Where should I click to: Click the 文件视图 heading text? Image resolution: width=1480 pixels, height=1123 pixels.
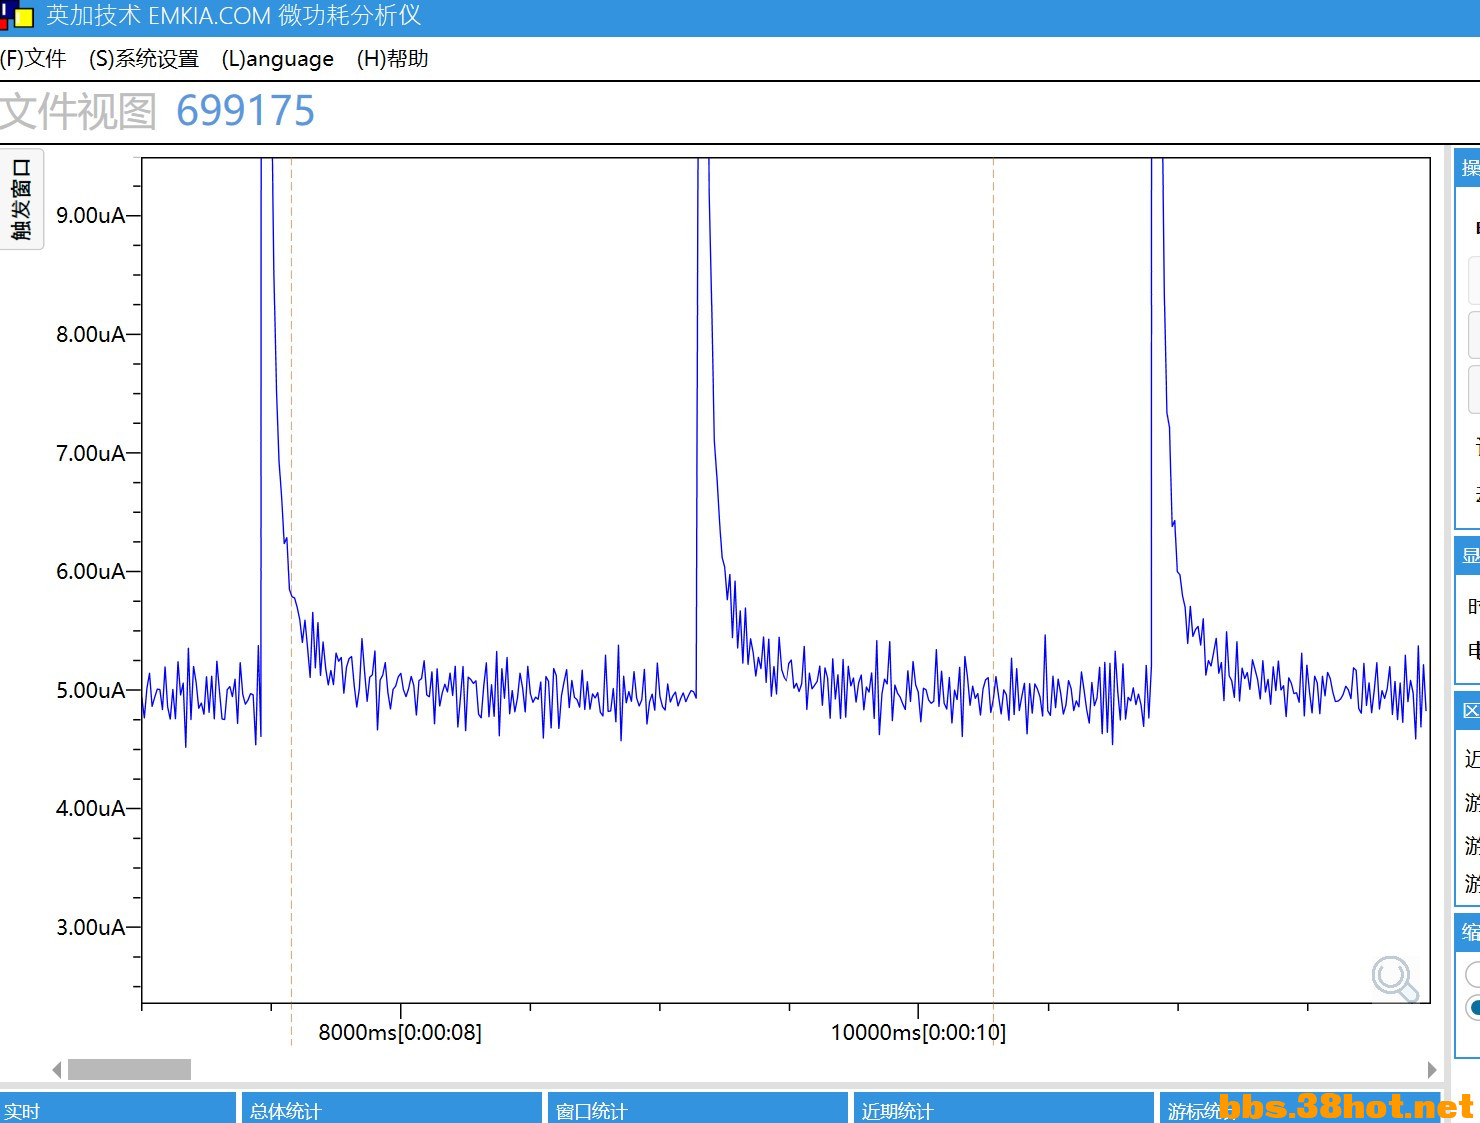click(78, 111)
